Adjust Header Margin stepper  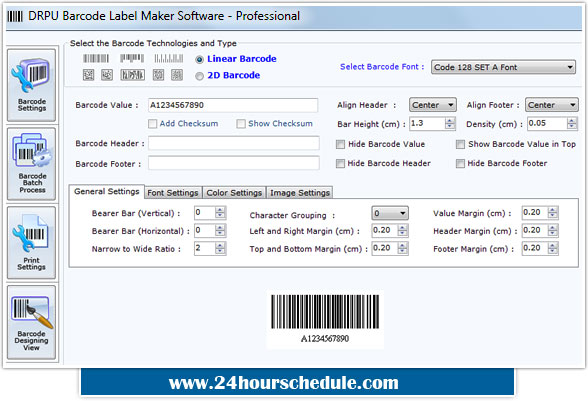click(552, 230)
